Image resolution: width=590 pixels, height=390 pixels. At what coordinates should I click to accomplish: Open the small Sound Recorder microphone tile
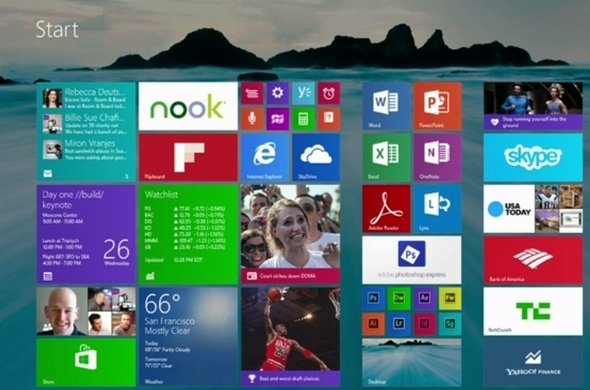click(252, 119)
